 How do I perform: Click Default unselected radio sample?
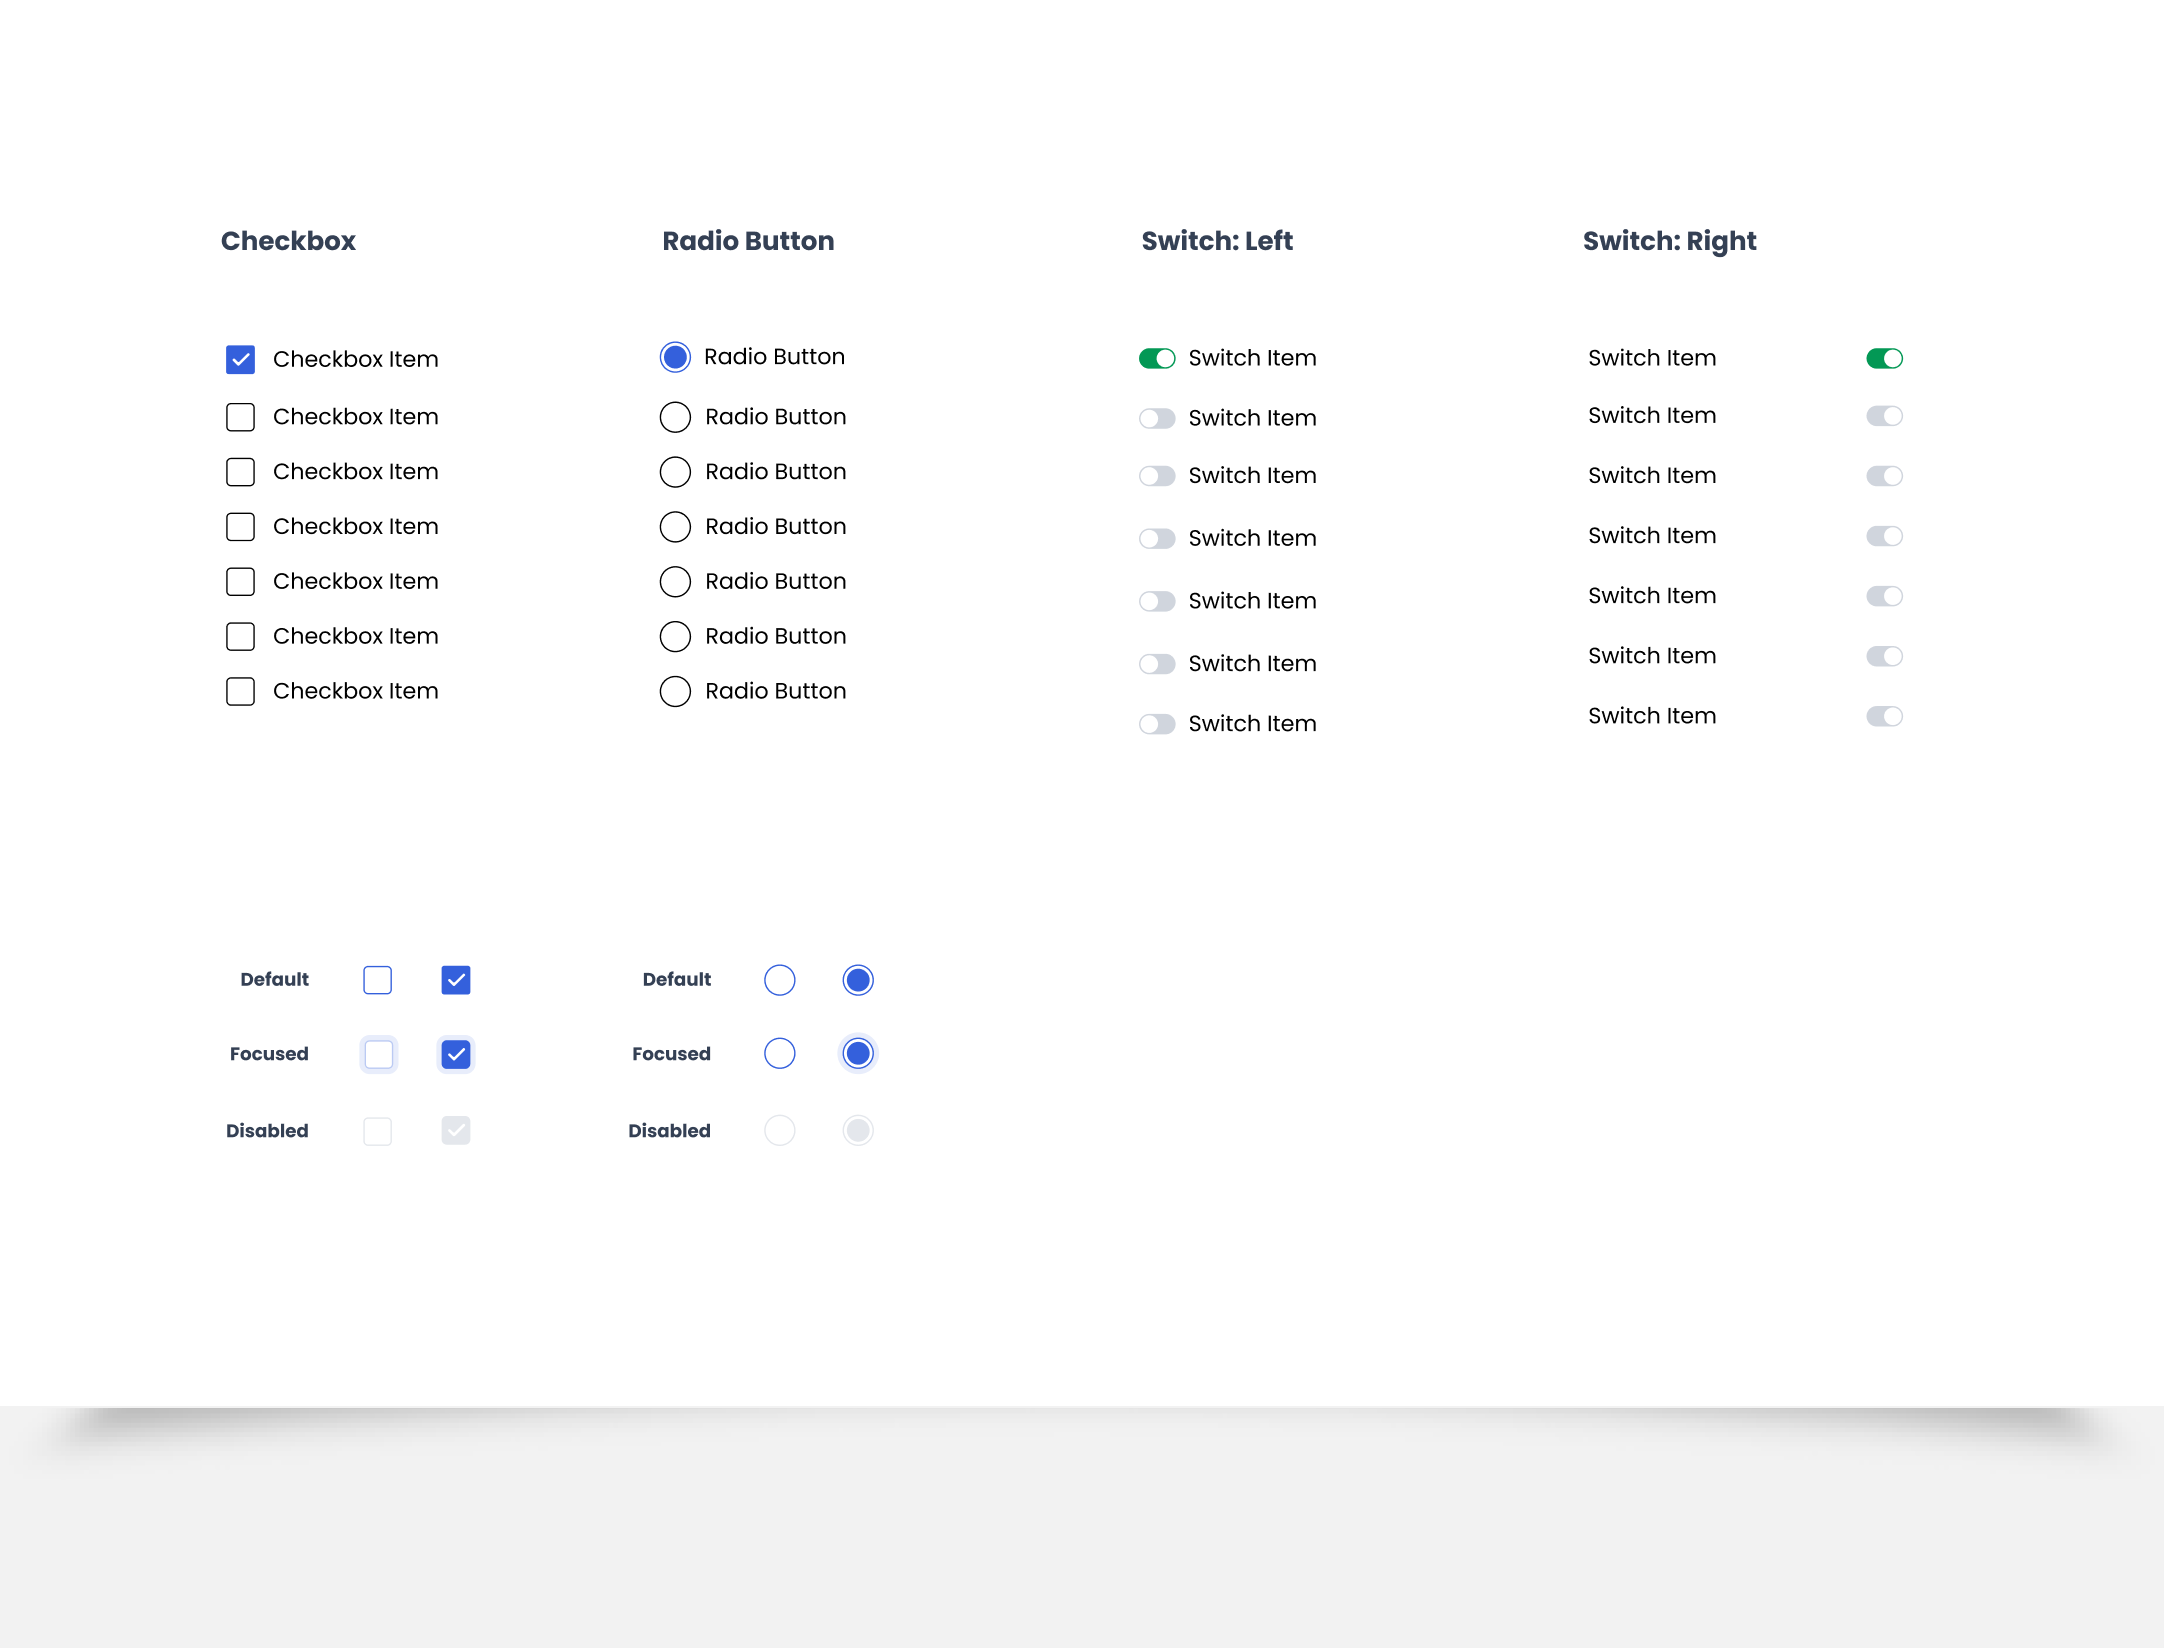780,980
